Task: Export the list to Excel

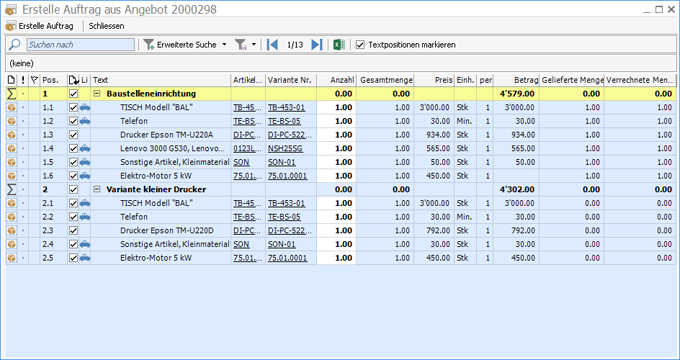Action: pos(339,45)
